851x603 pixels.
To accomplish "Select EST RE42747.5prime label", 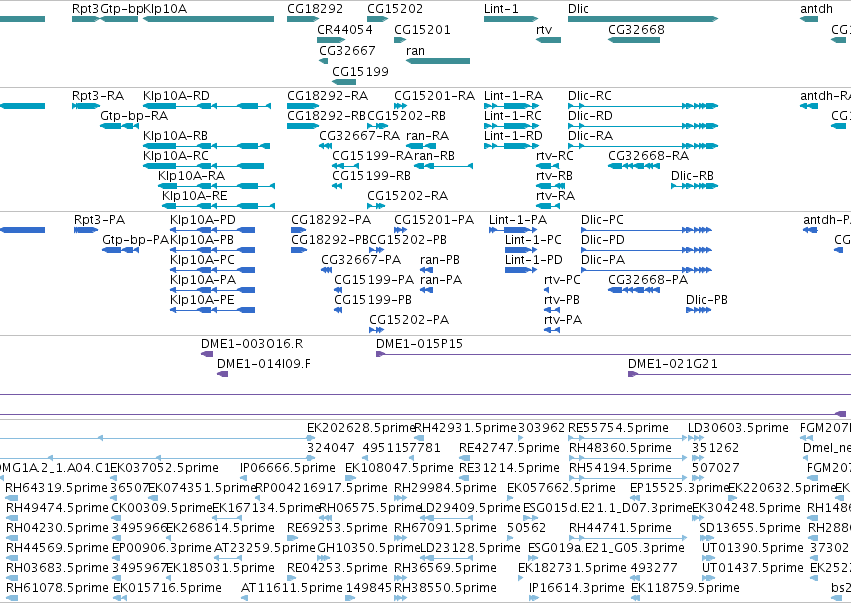I will point(509,448).
